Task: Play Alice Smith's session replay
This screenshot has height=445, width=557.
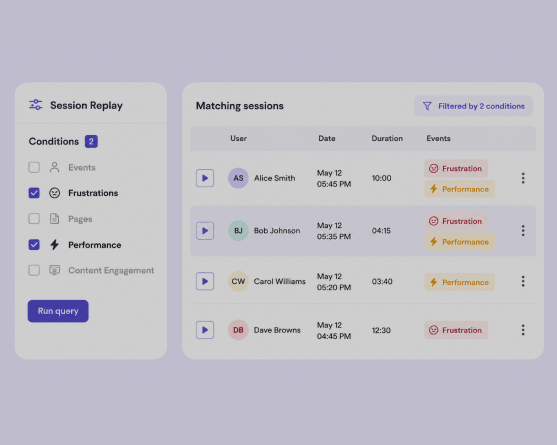Action: pos(205,178)
